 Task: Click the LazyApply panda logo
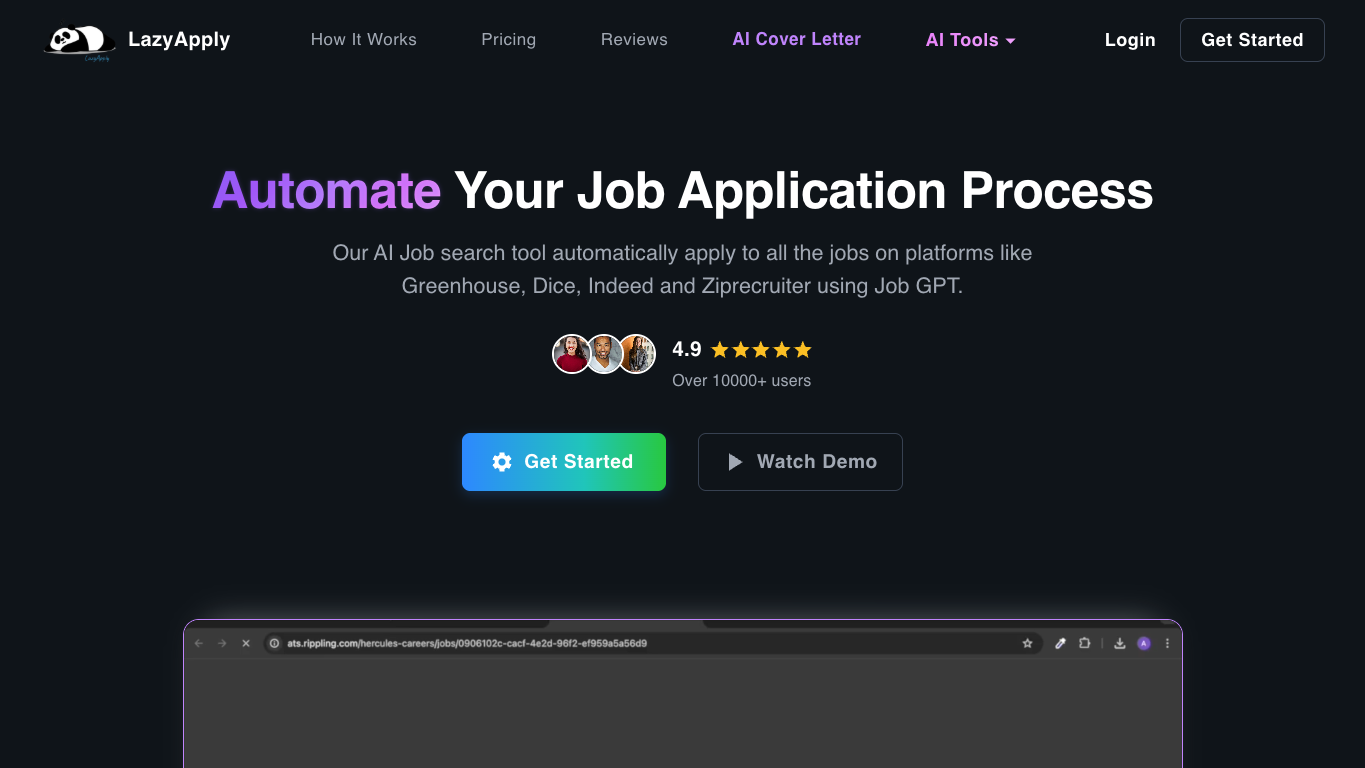(x=80, y=42)
